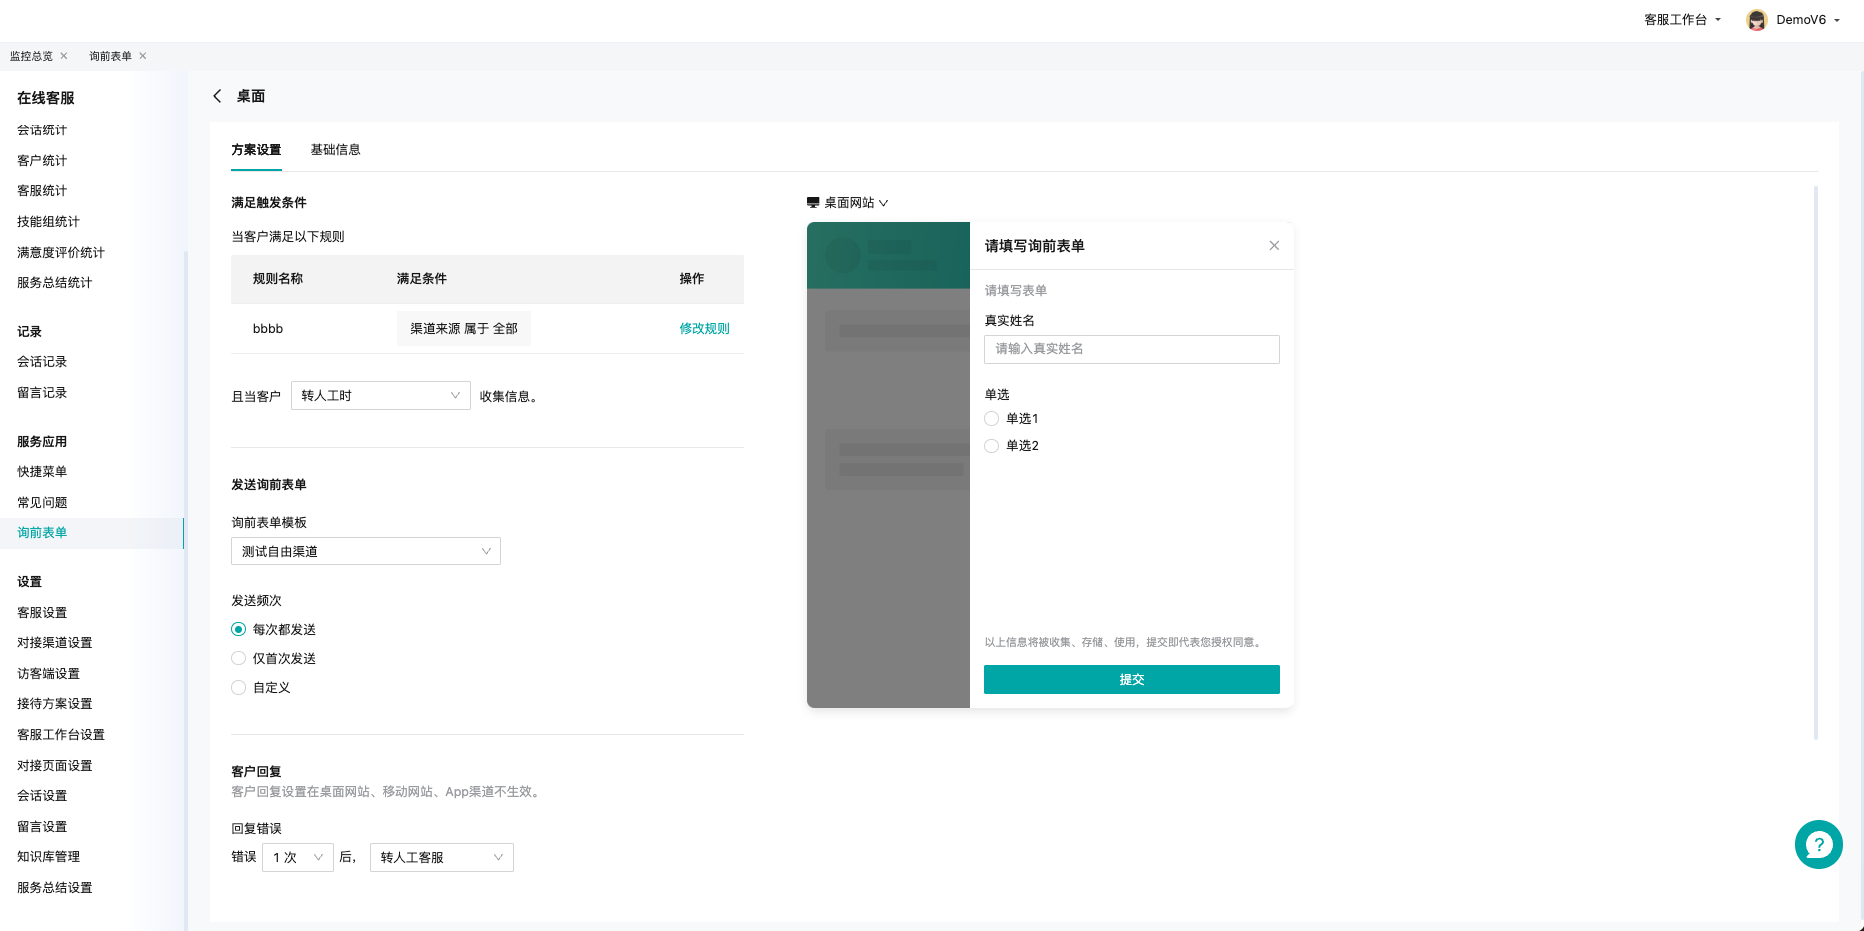Open 留言记录 in the sidebar
This screenshot has width=1864, height=931.
(42, 393)
